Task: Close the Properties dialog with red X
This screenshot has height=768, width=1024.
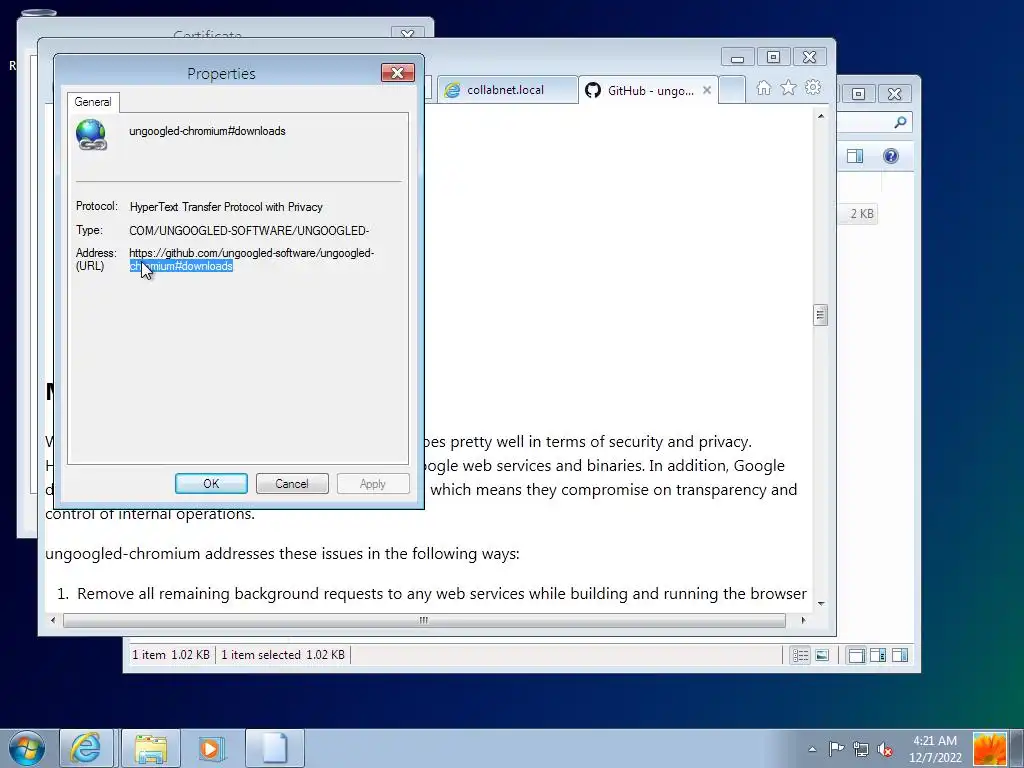Action: pos(398,72)
